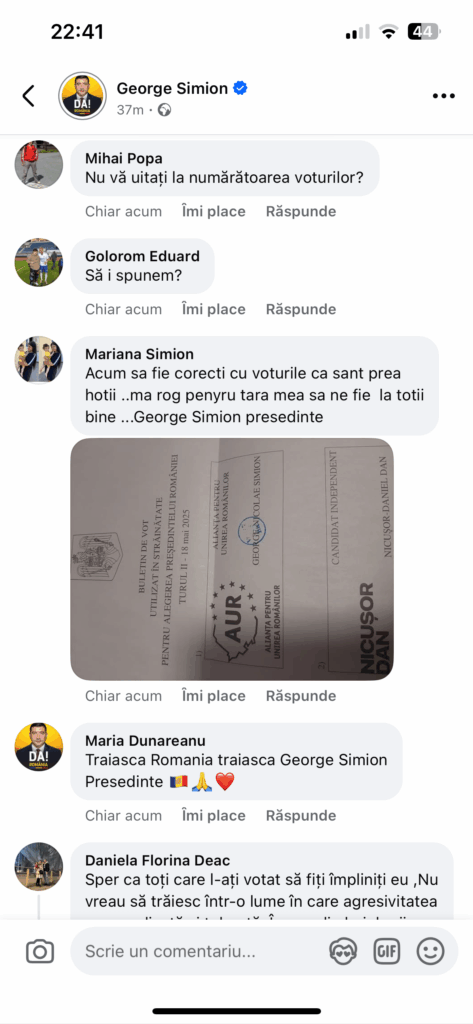The width and height of the screenshot is (473, 1024).
Task: Reply to Mihai Popa's comment
Action: click(301, 212)
